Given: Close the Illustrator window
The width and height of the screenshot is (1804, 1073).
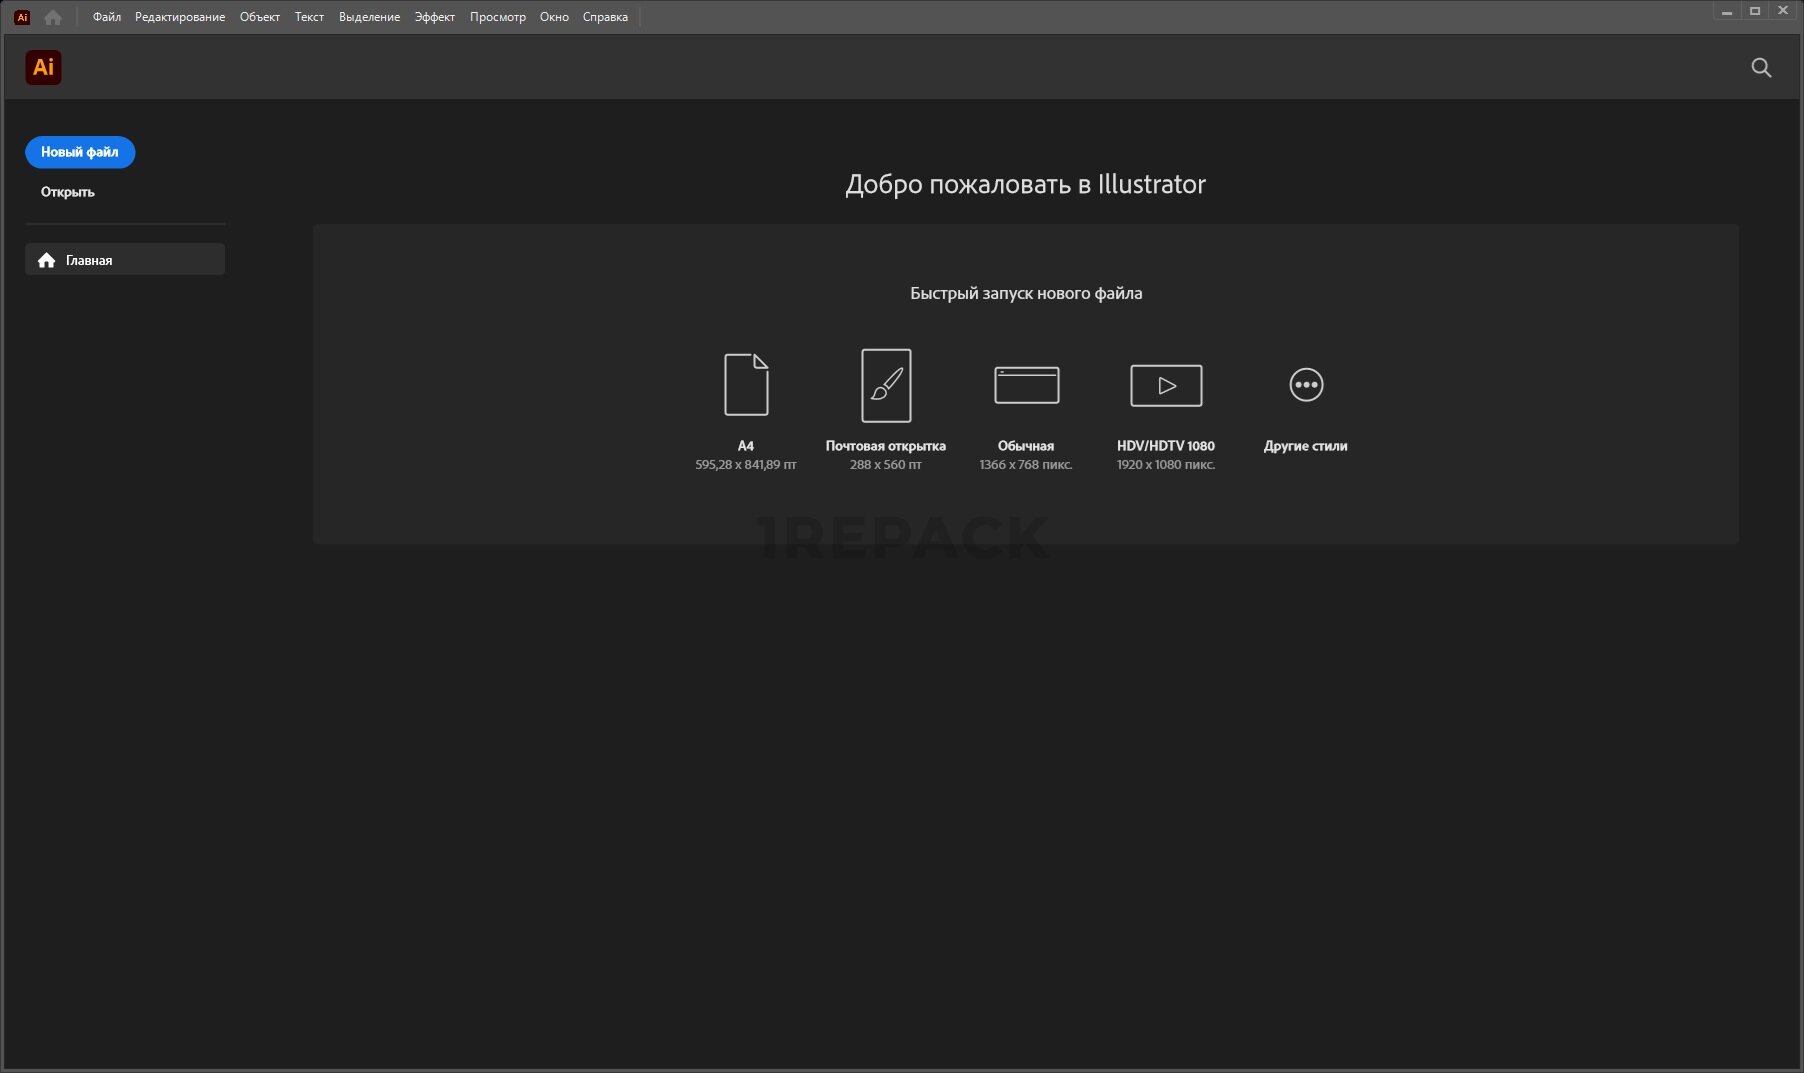Looking at the screenshot, I should [1783, 11].
